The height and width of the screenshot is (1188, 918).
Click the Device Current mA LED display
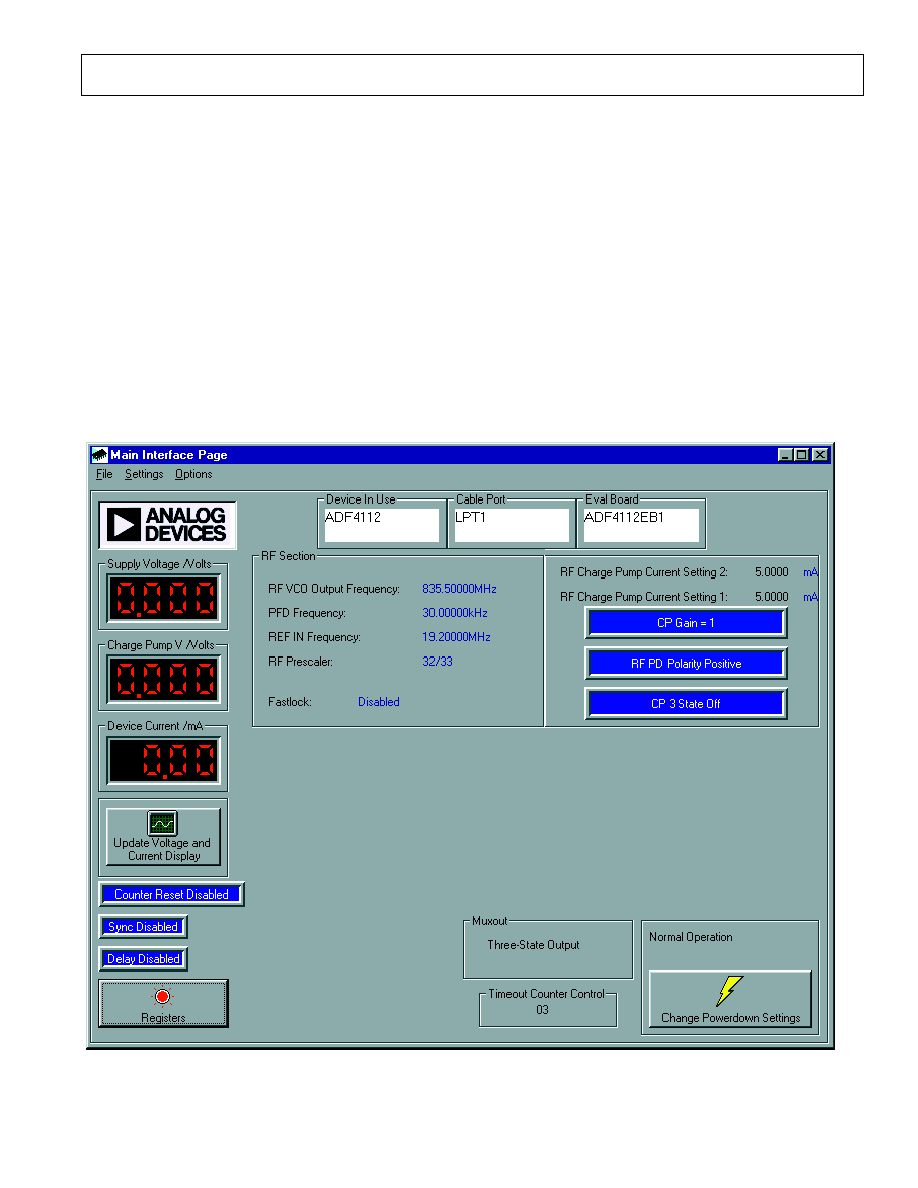pyautogui.click(x=164, y=760)
